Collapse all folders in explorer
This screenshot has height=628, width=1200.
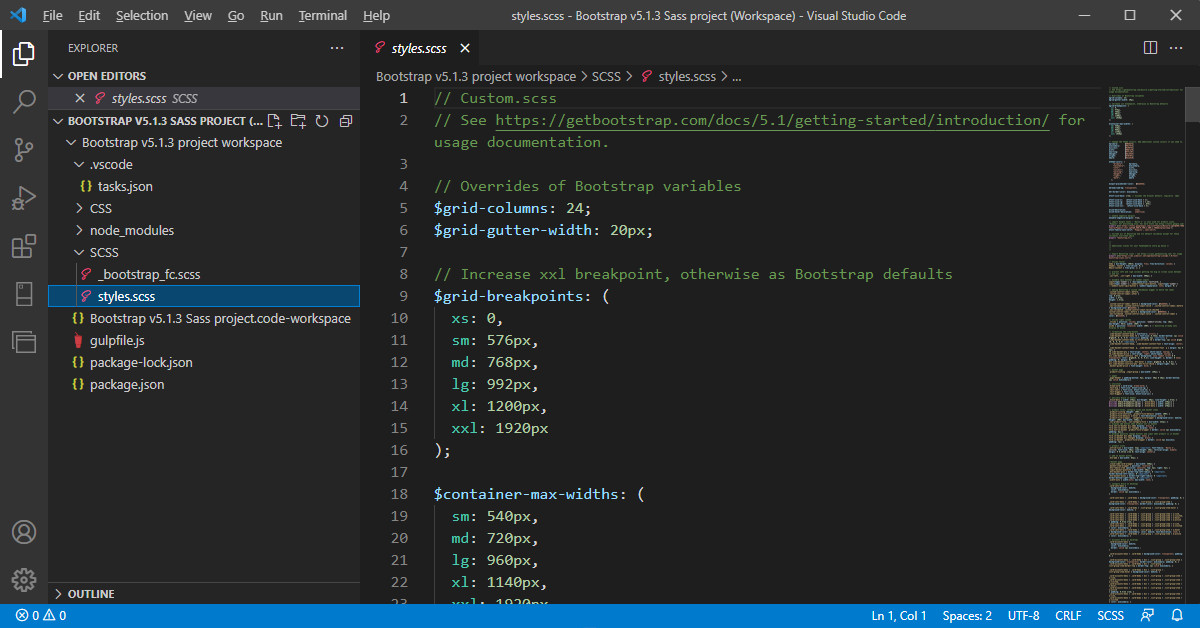[346, 121]
